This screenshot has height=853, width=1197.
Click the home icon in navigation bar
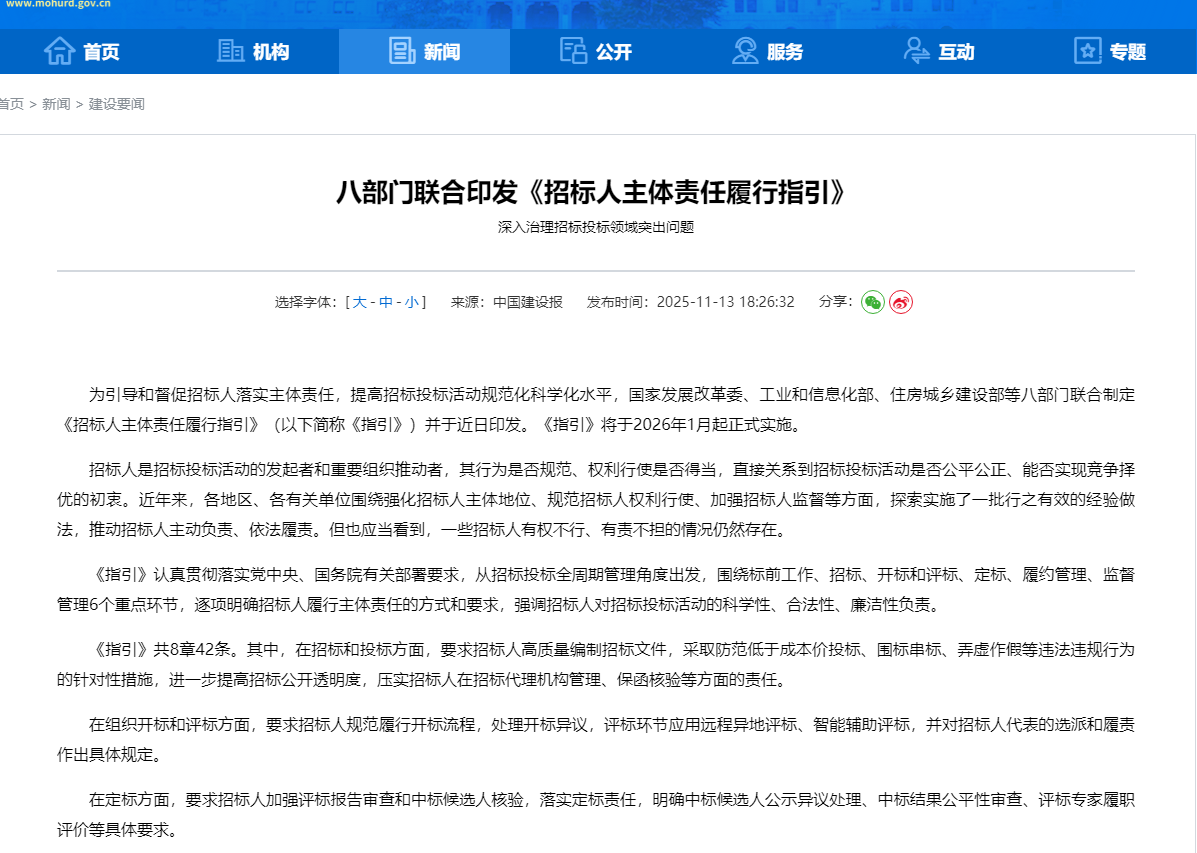pyautogui.click(x=60, y=51)
